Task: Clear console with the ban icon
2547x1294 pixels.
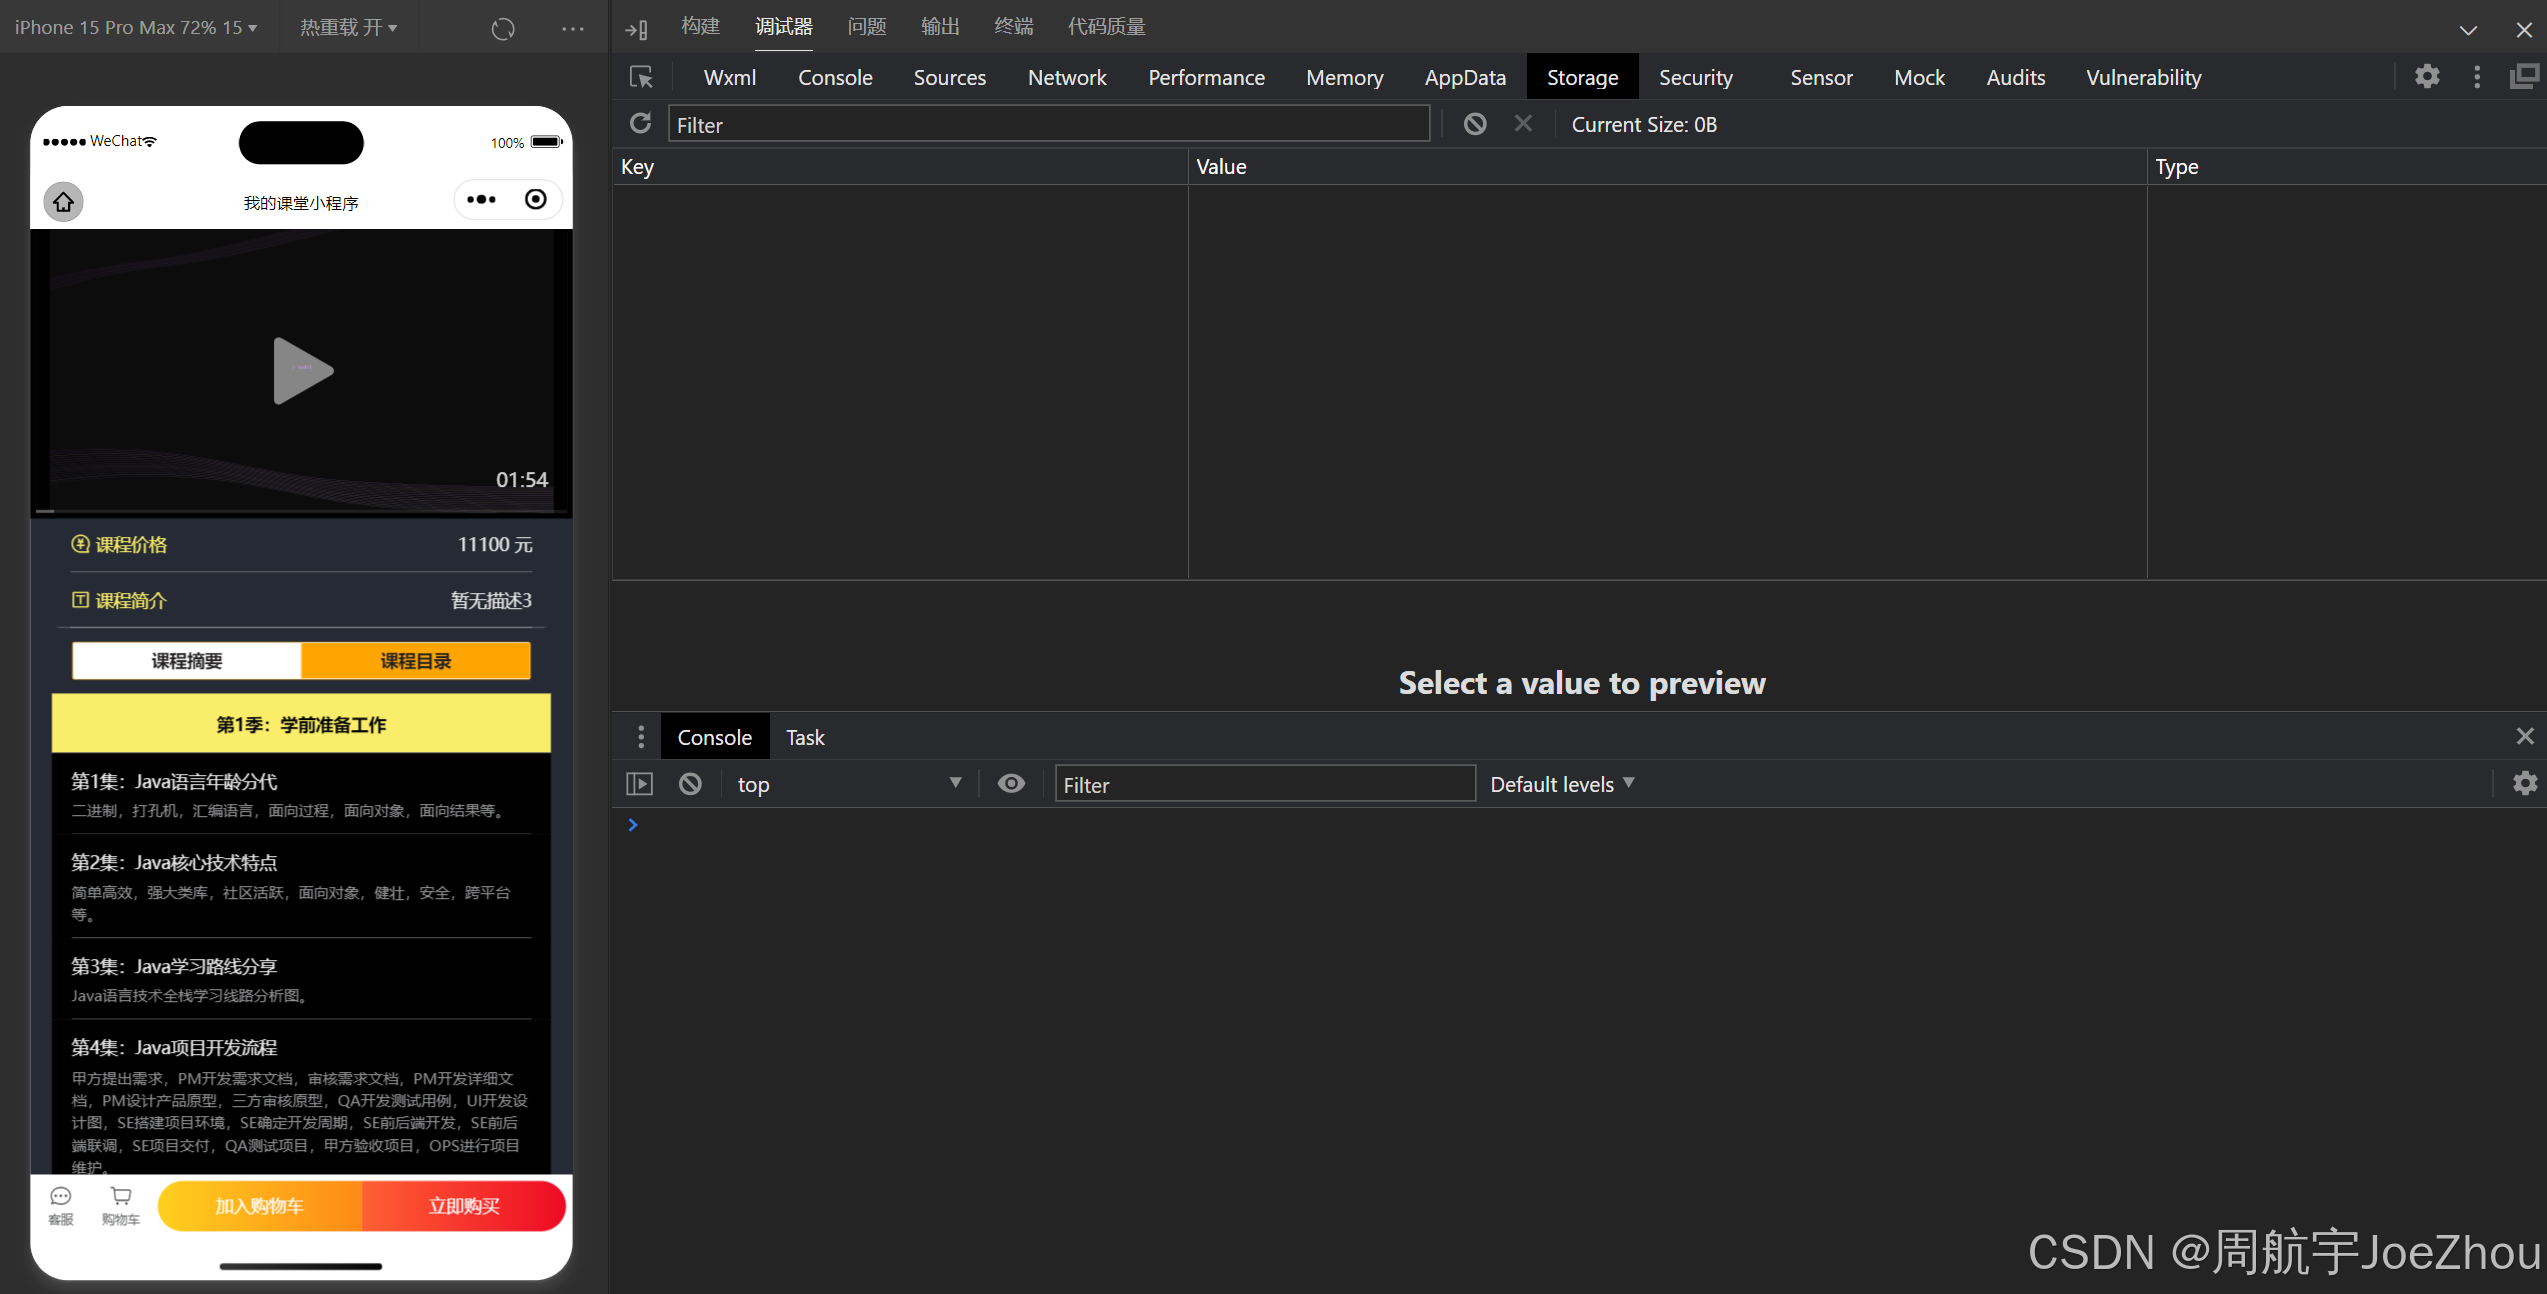Action: (690, 784)
